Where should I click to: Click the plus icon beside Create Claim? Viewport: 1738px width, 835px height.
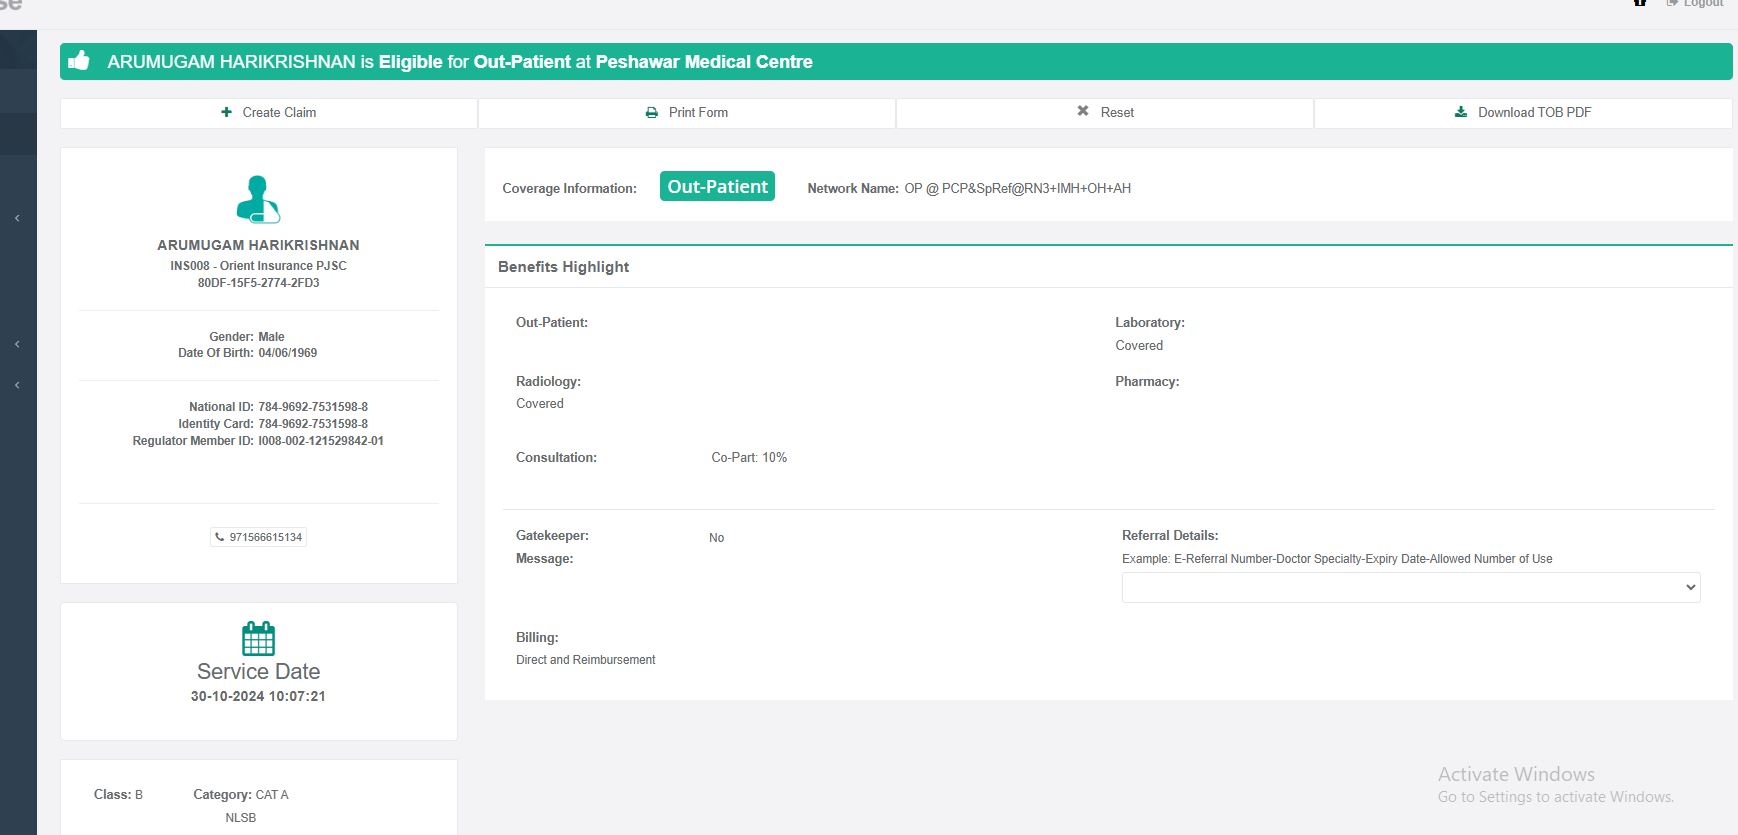point(226,112)
